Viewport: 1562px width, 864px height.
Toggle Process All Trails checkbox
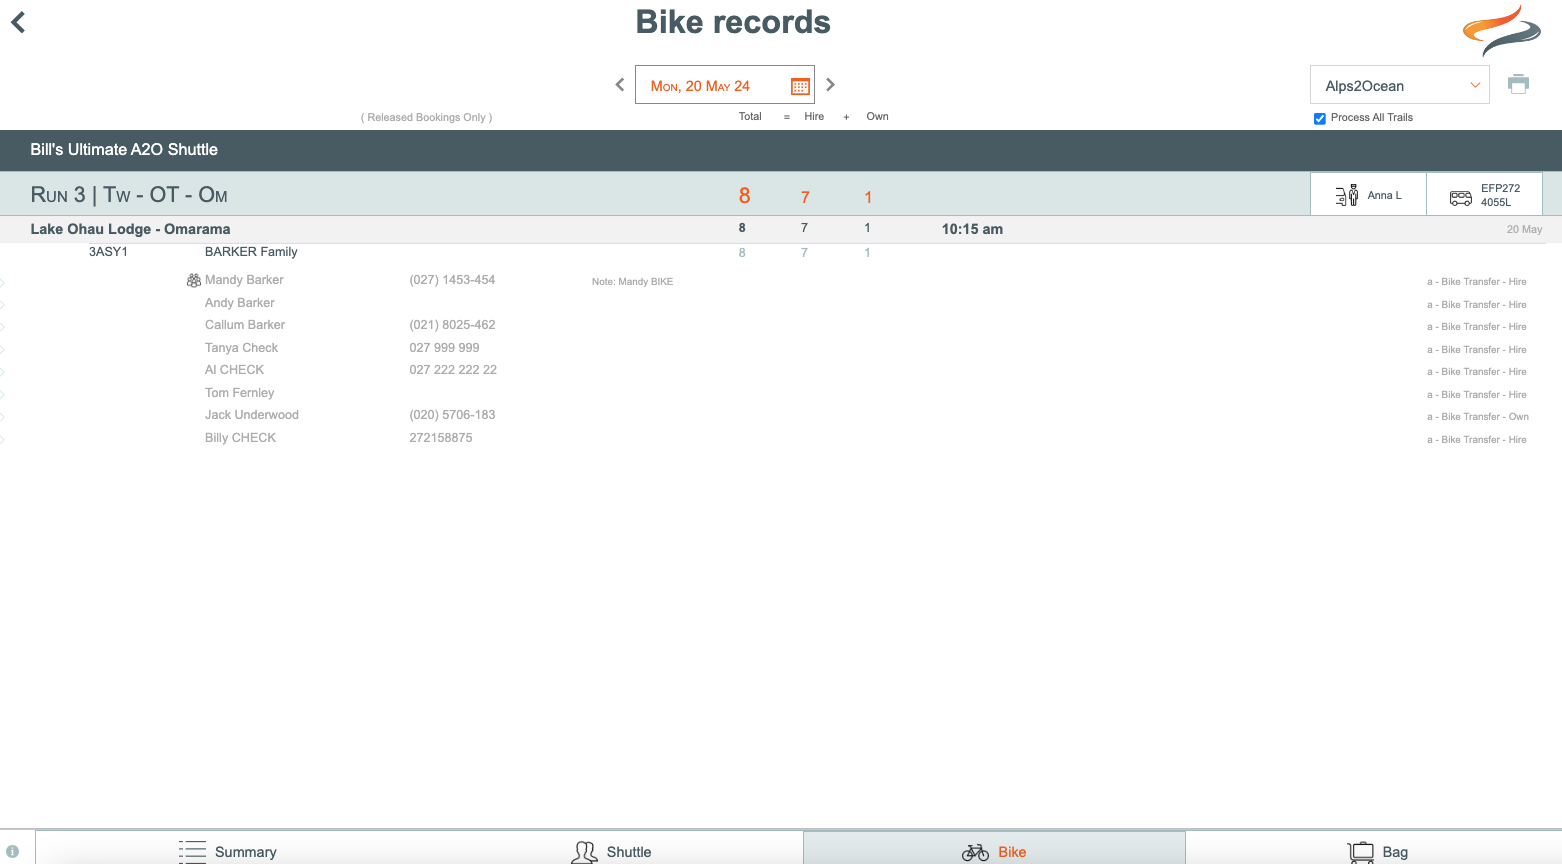coord(1319,118)
